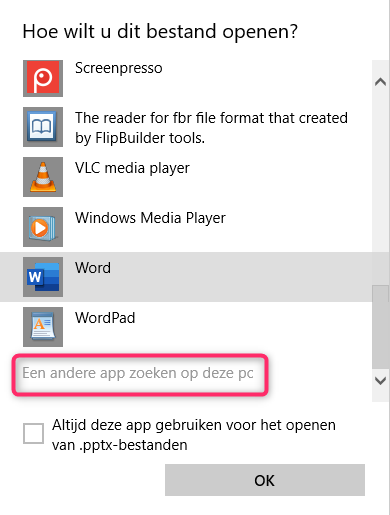Select the Screenpresso label in the app list
The image size is (390, 515).
tap(119, 68)
